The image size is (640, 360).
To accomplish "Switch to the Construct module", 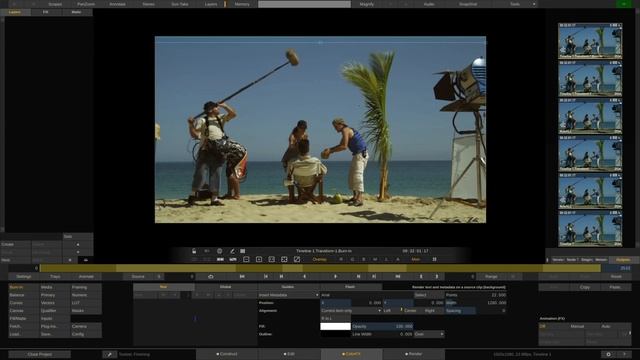I will pyautogui.click(x=227, y=354).
